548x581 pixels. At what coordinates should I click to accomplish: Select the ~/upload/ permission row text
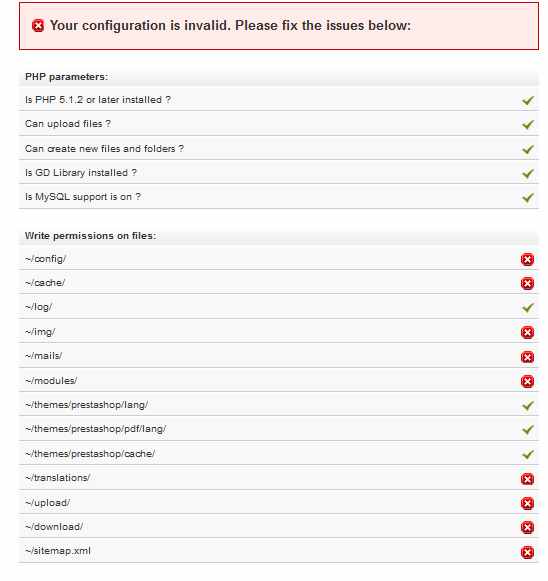(x=47, y=503)
